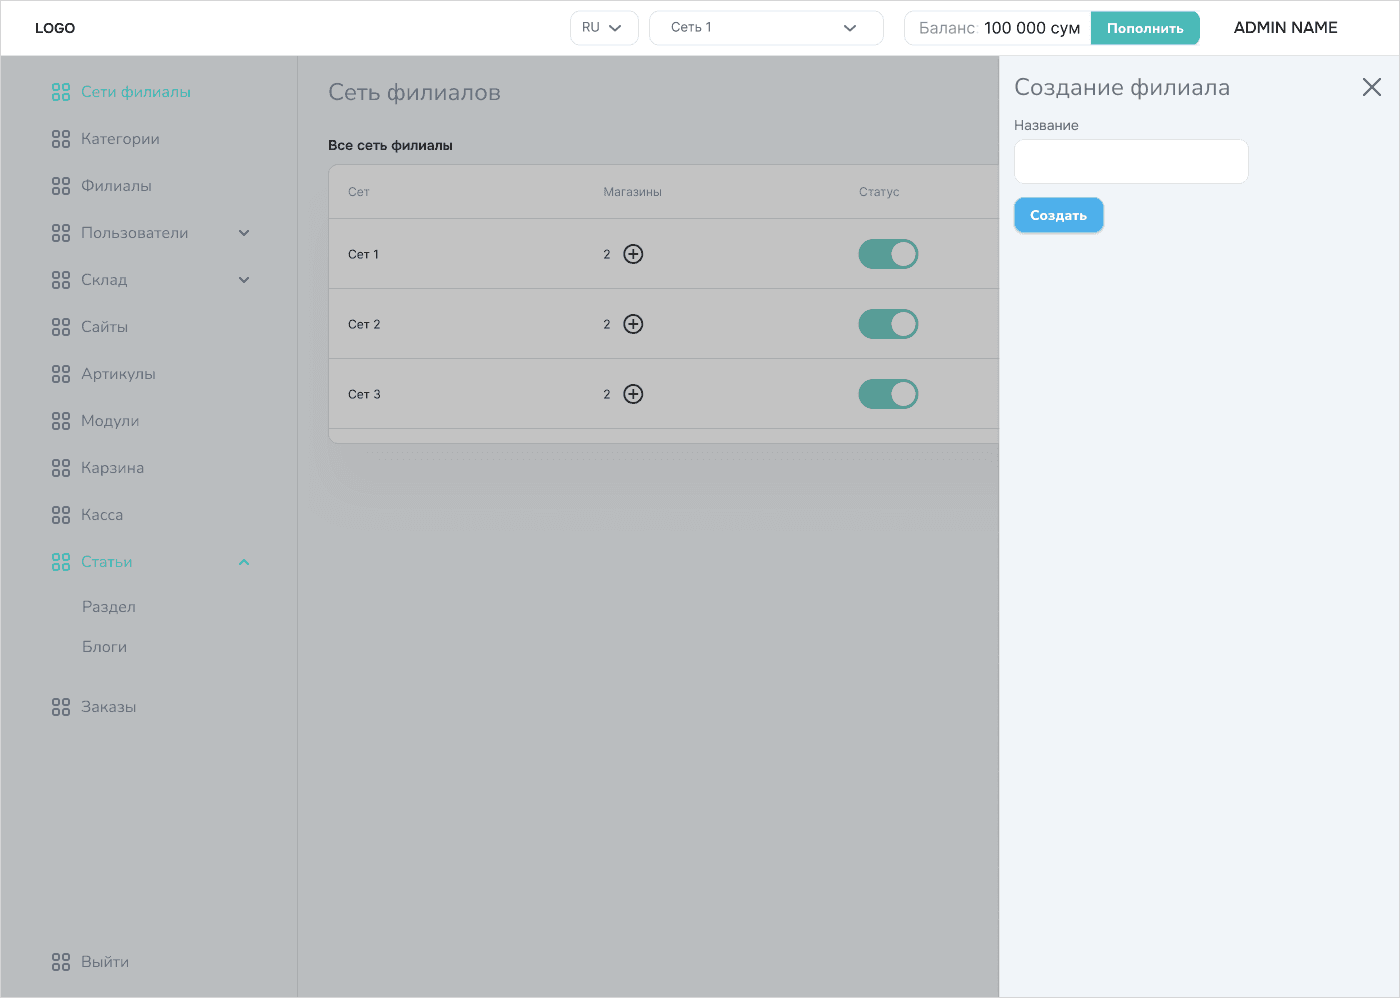This screenshot has height=998, width=1400.
Task: Click the grid icon beside Выйти
Action: click(61, 962)
